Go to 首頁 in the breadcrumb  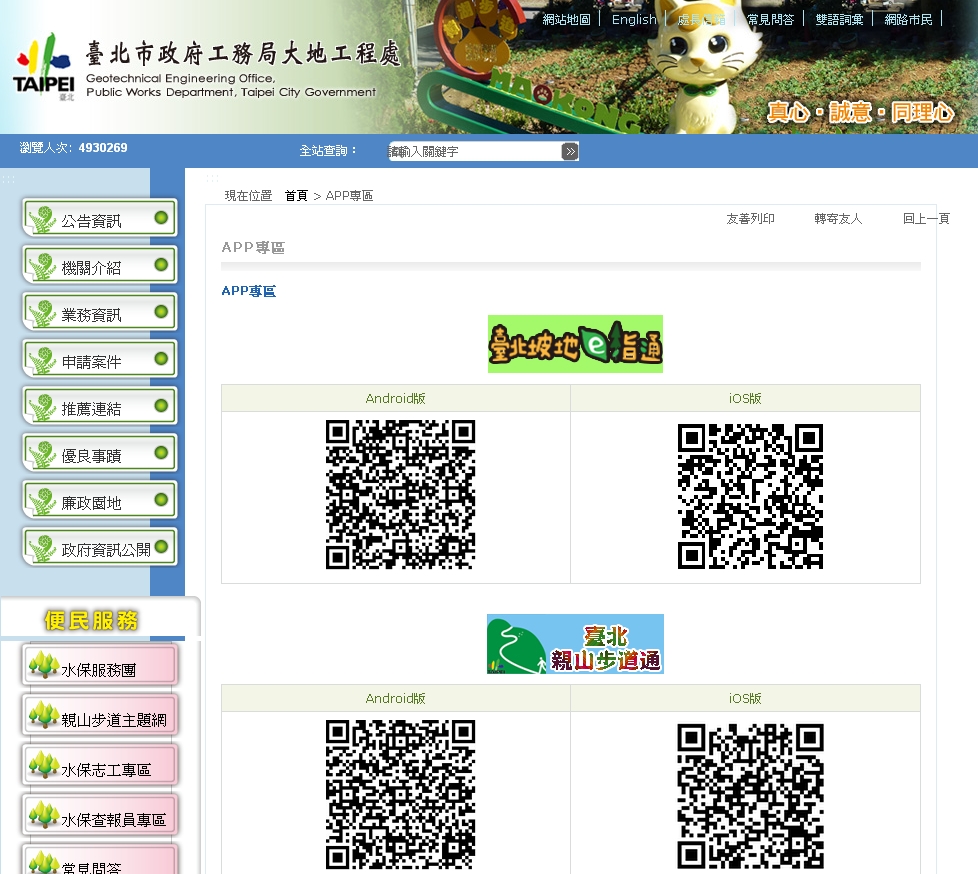click(x=296, y=196)
